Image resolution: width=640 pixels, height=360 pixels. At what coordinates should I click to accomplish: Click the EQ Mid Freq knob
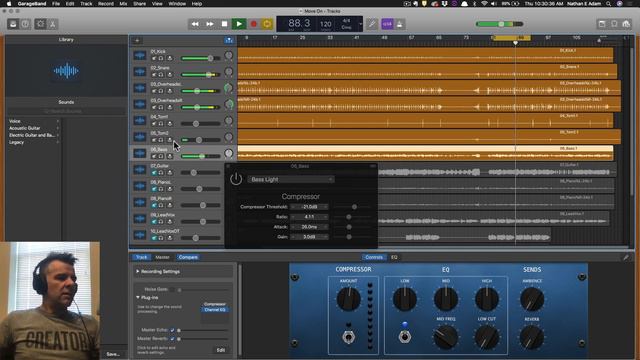point(445,337)
